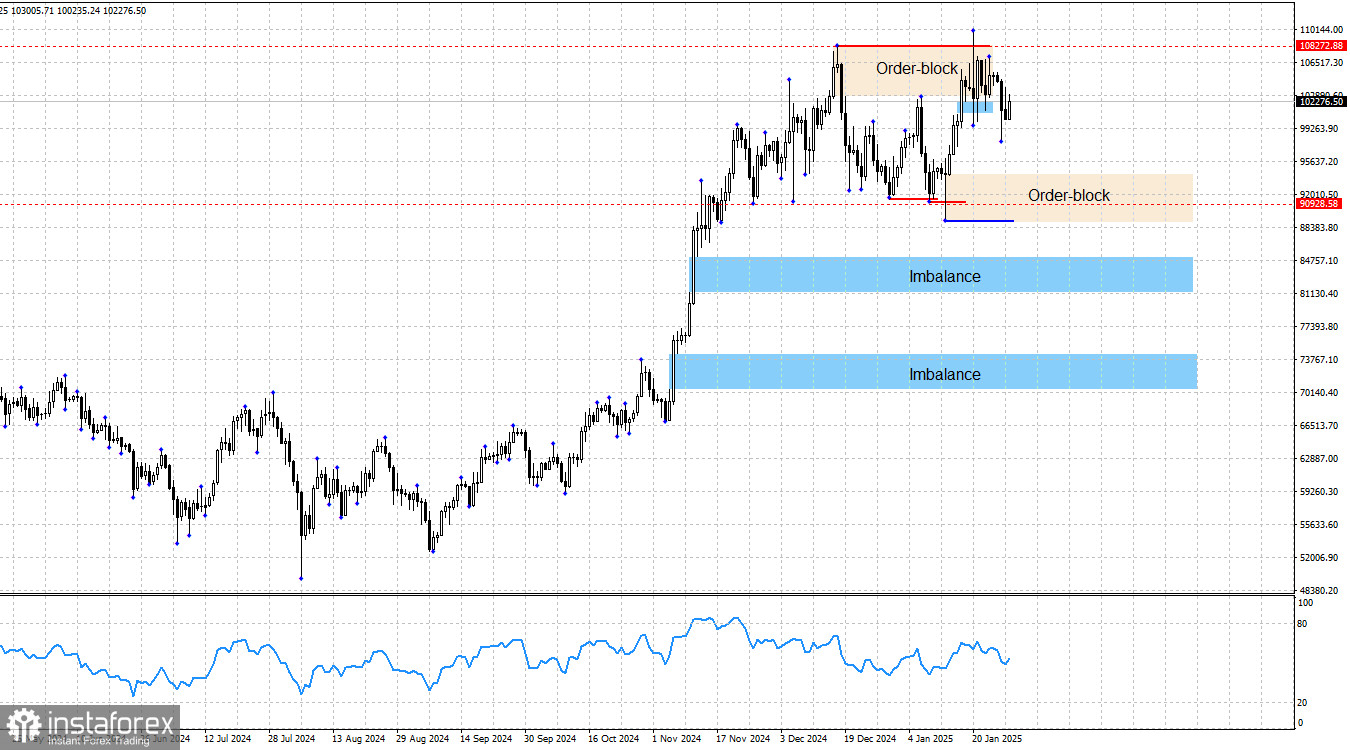Click the 3 Dec 2024 date label
Screen dimensions: 1350x750
(805, 739)
